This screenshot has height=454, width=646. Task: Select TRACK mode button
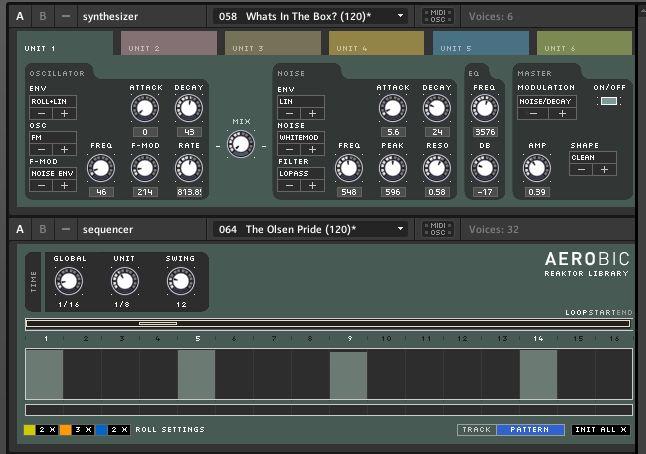[477, 430]
